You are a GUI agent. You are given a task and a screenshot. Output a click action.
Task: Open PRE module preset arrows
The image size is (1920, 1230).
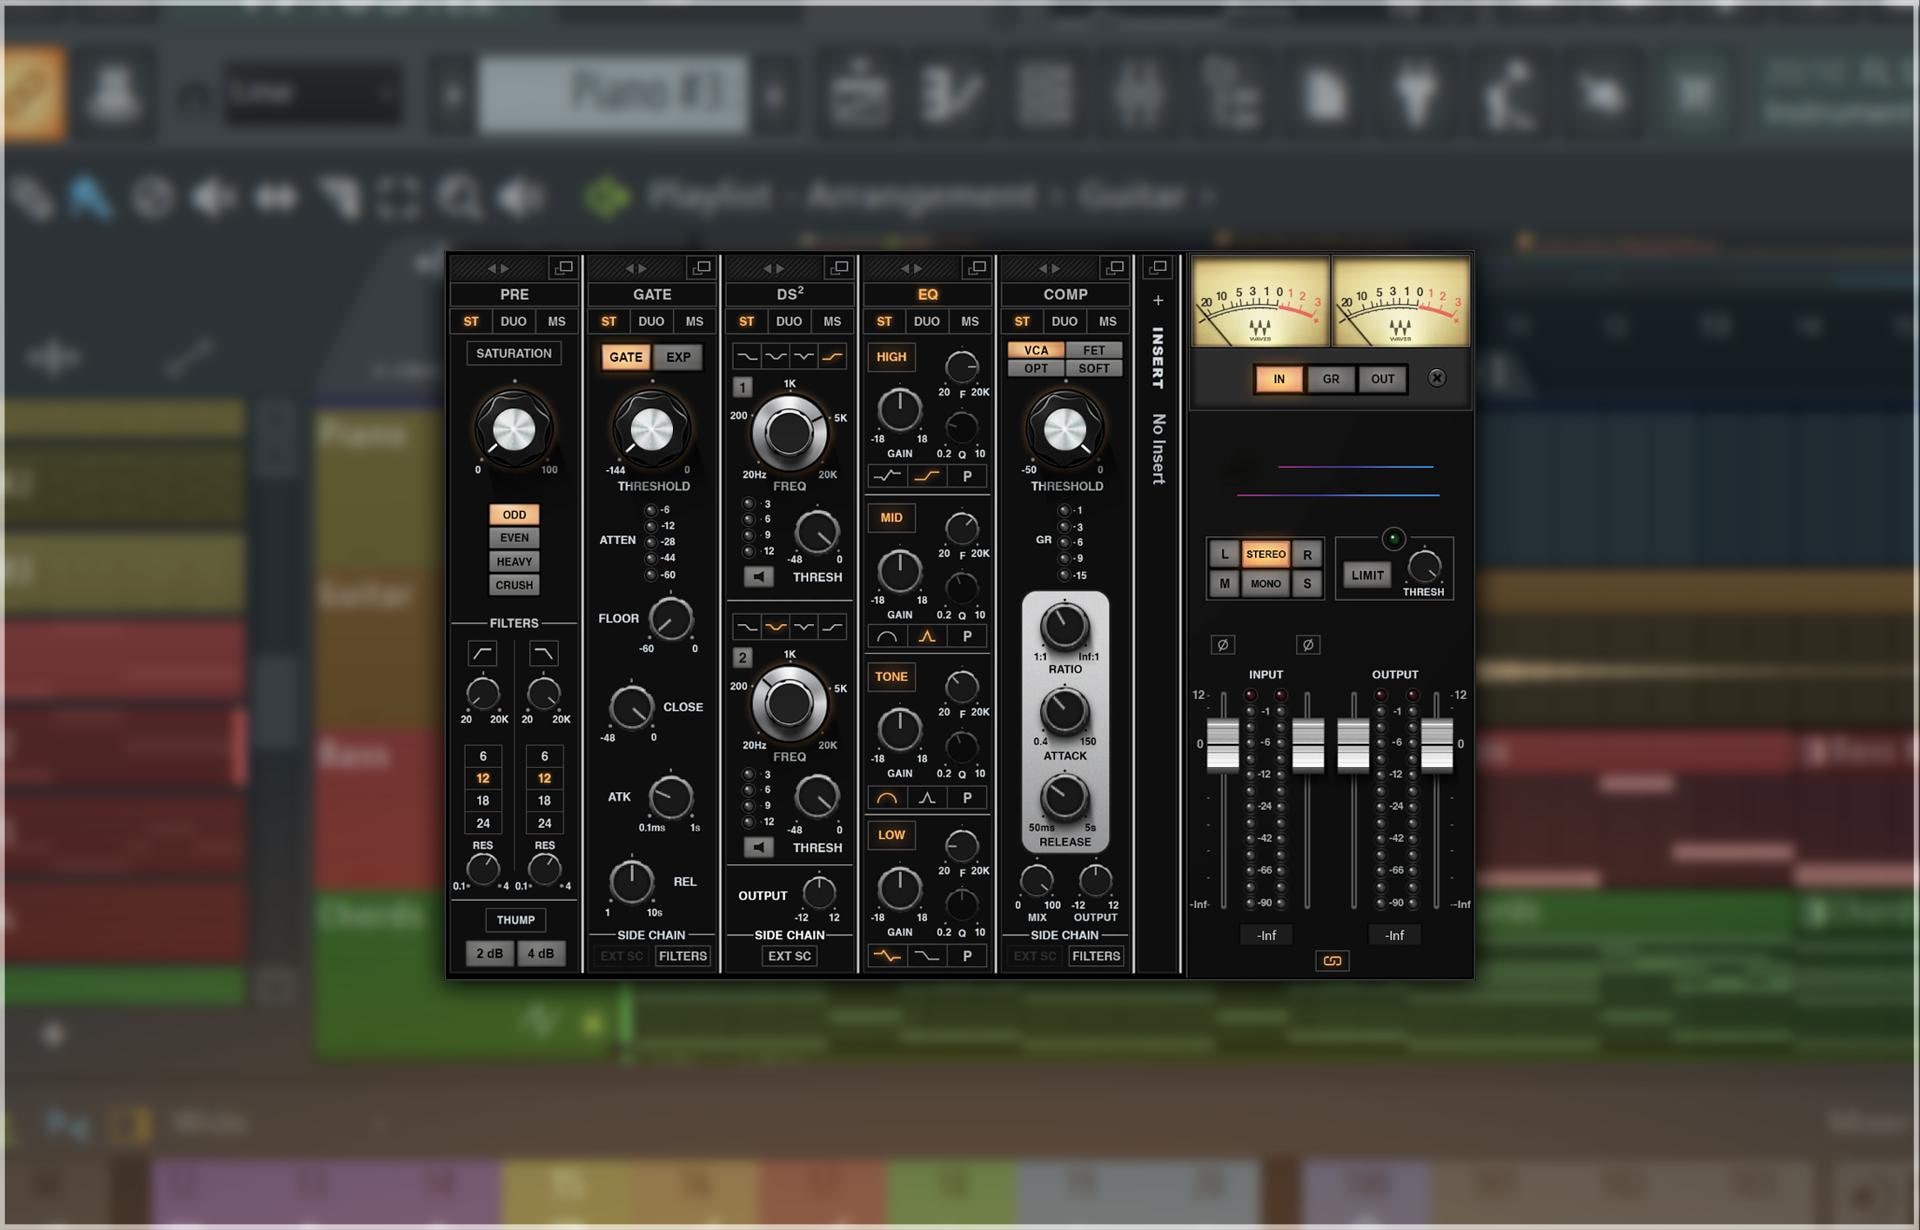[498, 268]
